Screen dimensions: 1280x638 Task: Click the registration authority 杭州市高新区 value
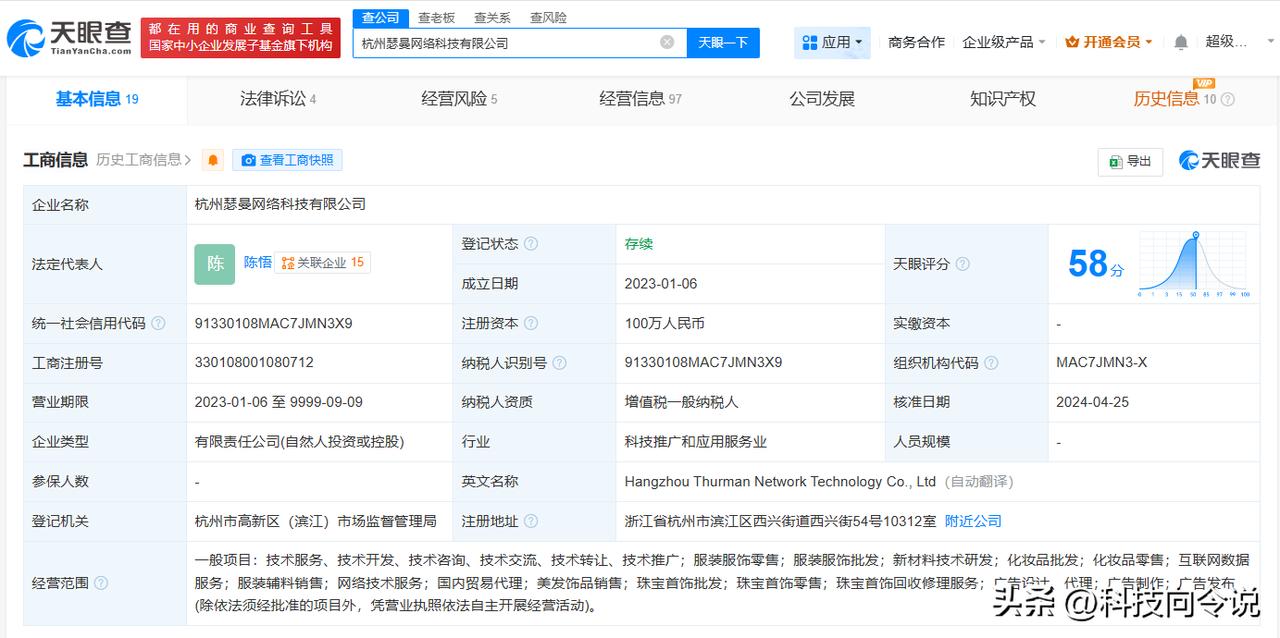[x=316, y=521]
